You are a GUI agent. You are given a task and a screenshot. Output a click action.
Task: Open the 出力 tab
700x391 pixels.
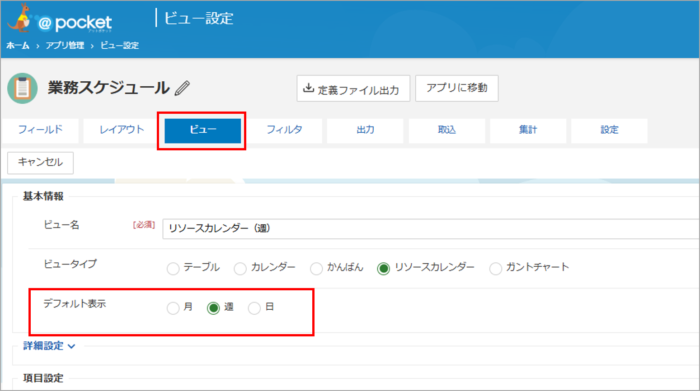coord(365,130)
